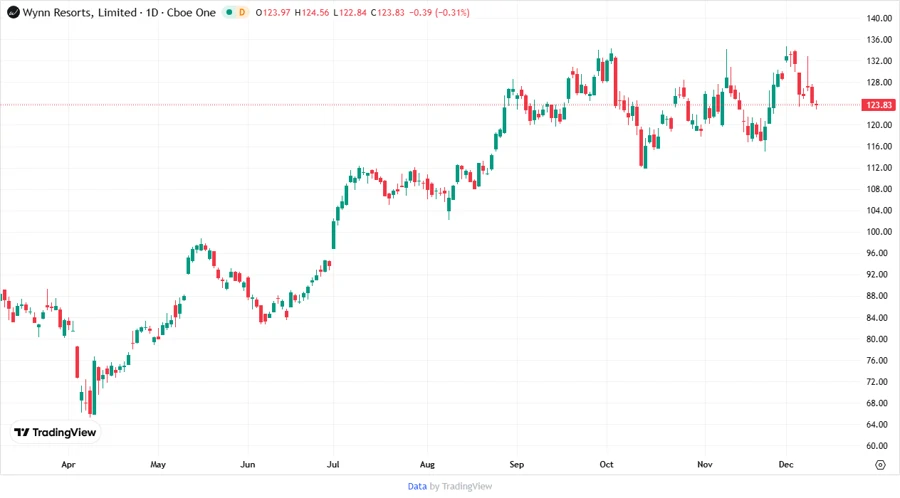Click the 100.00 price axis label

pos(879,232)
